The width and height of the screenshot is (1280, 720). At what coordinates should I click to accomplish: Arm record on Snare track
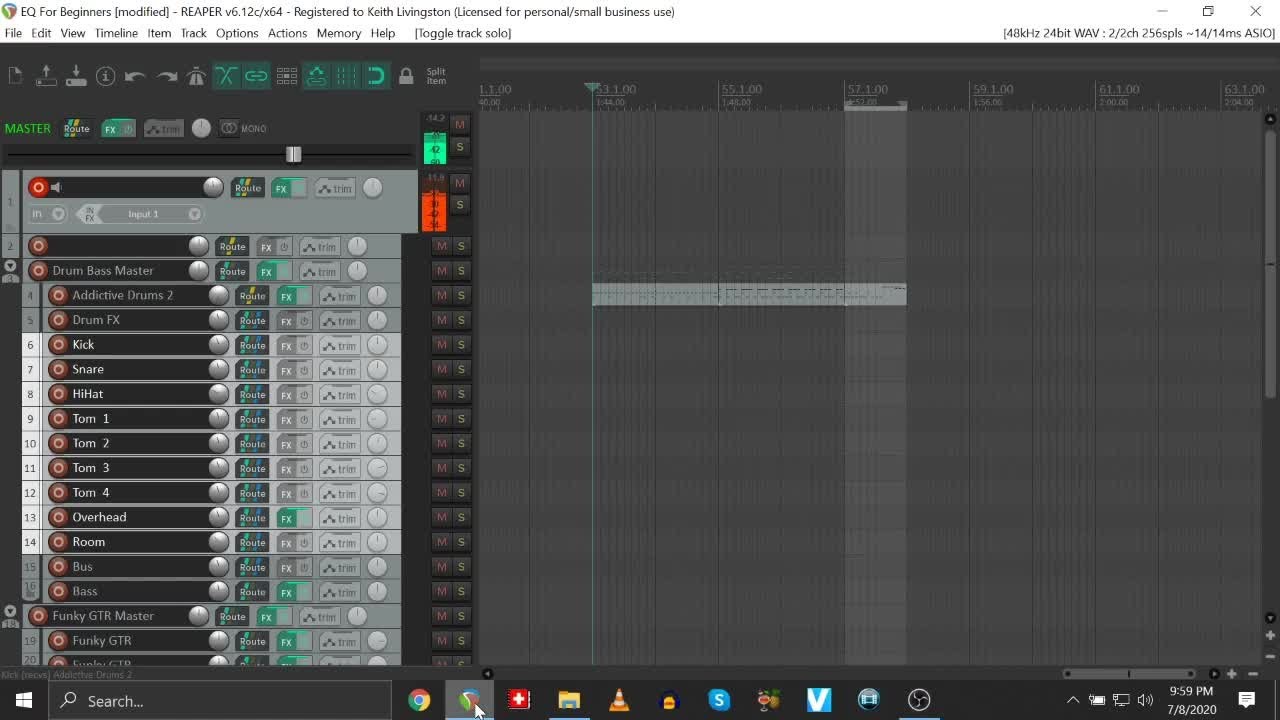coord(58,369)
